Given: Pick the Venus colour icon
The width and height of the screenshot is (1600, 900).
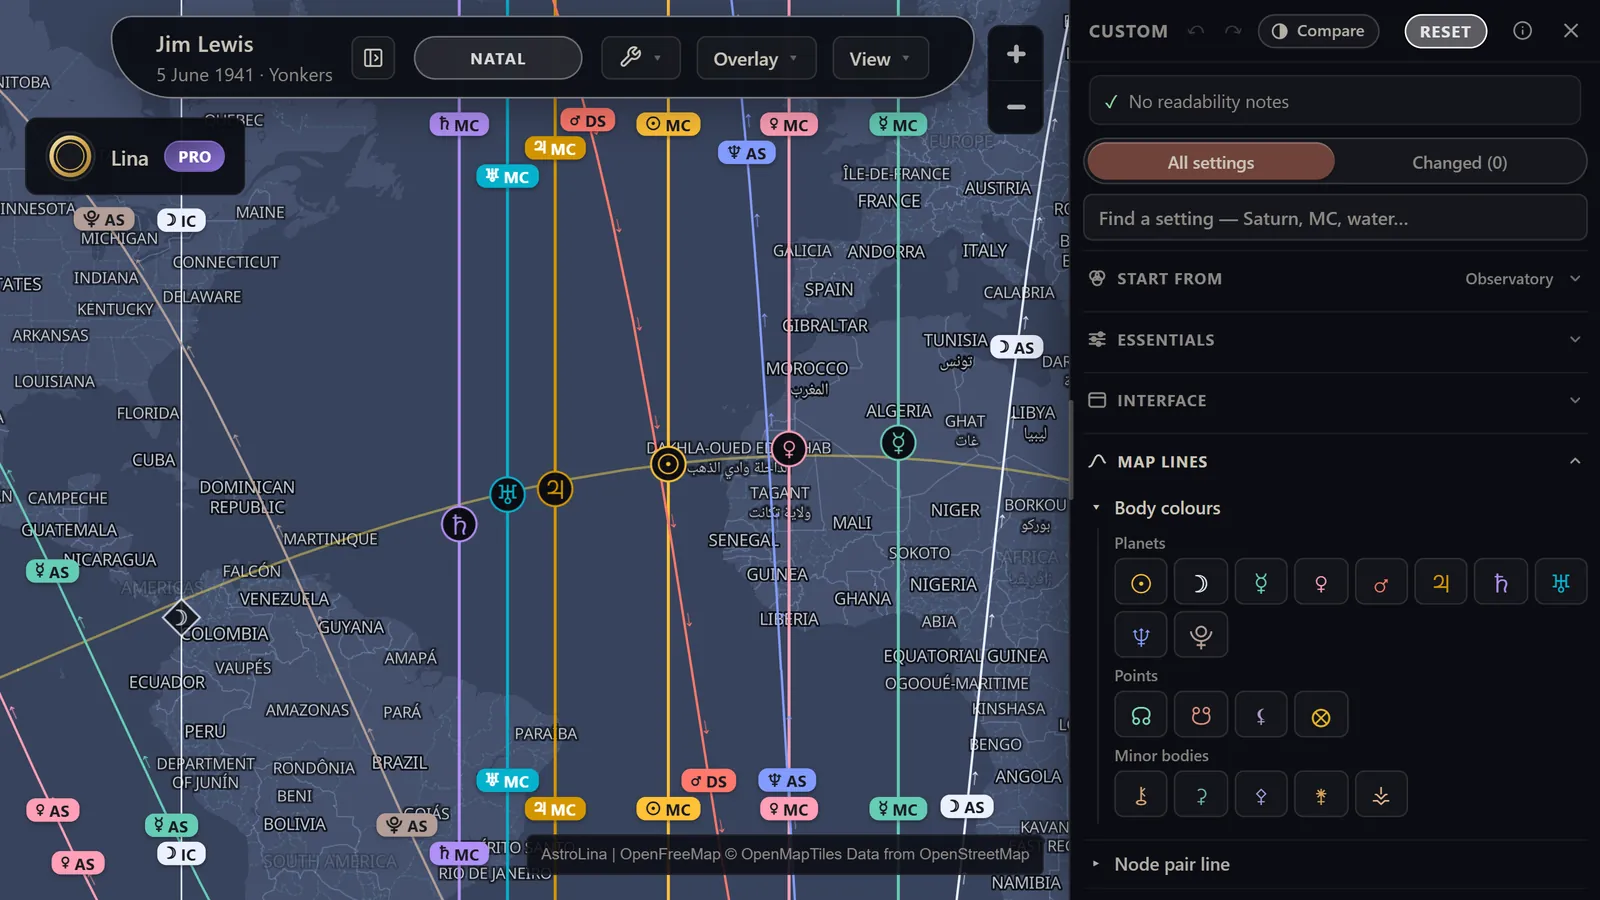Looking at the screenshot, I should [1321, 583].
